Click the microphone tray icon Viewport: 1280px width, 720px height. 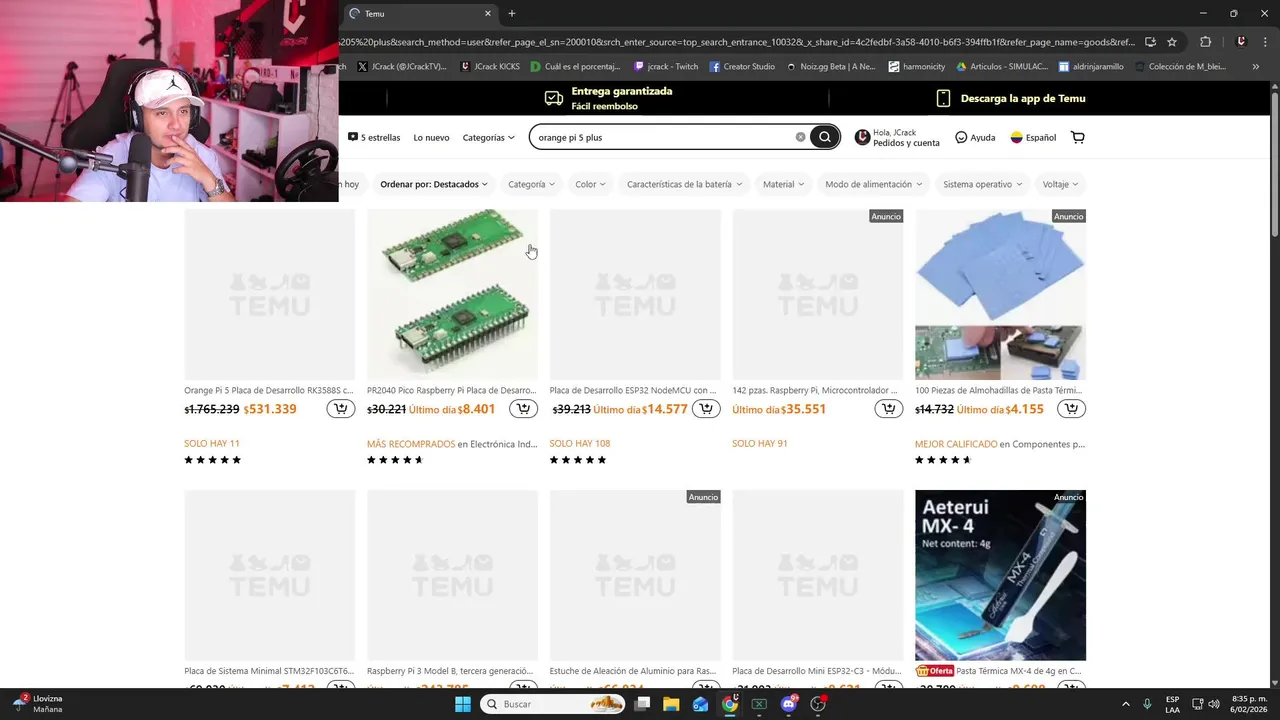(1147, 704)
